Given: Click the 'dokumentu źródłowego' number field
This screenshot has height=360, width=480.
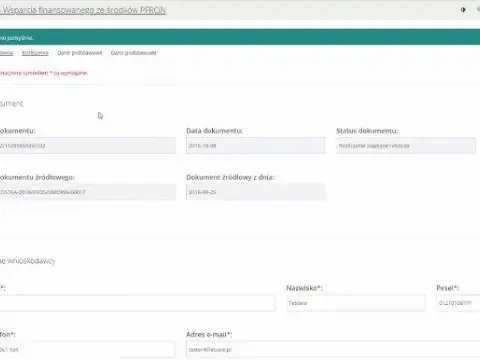Looking at the screenshot, I should click(87, 192).
